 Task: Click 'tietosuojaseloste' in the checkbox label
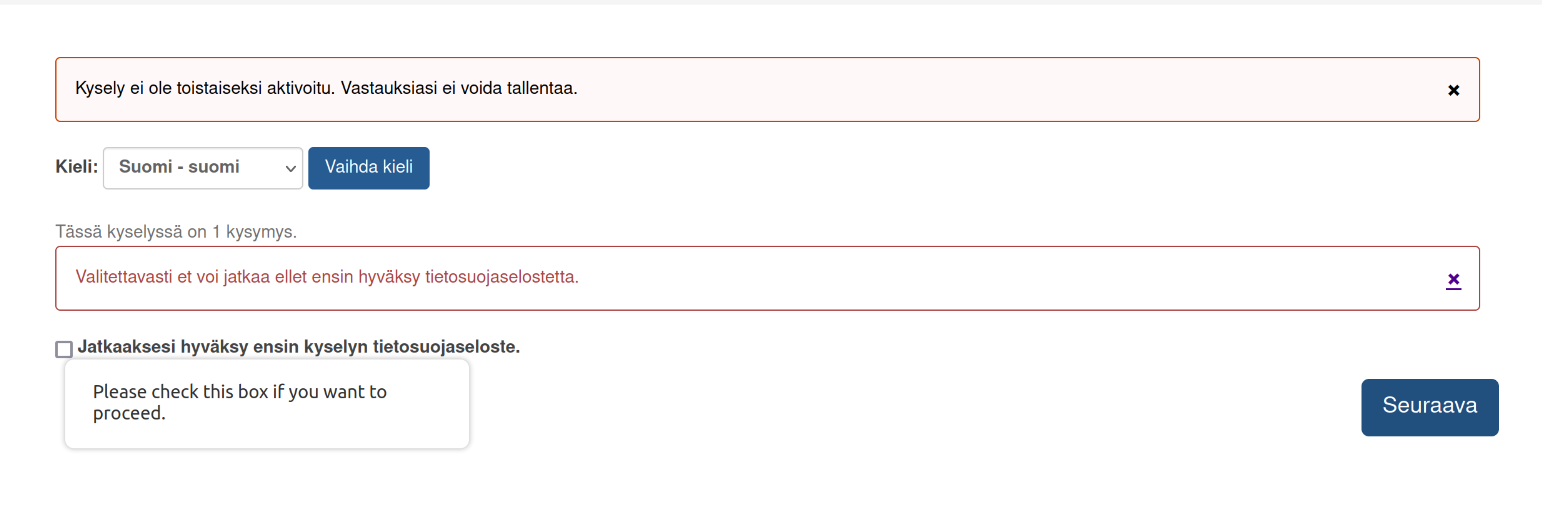446,348
